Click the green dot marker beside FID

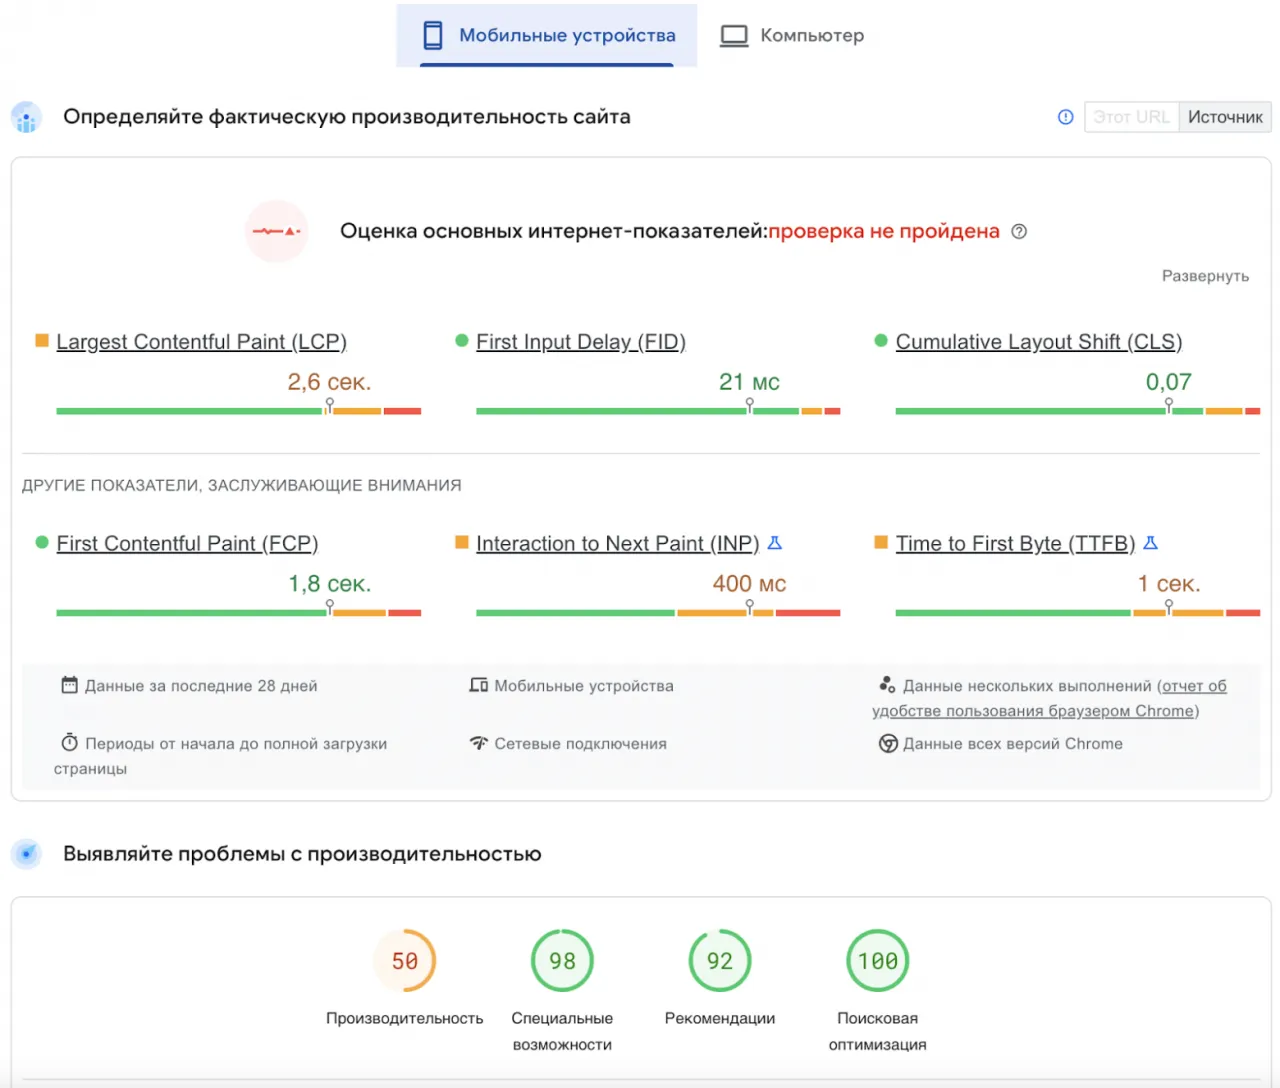click(462, 341)
